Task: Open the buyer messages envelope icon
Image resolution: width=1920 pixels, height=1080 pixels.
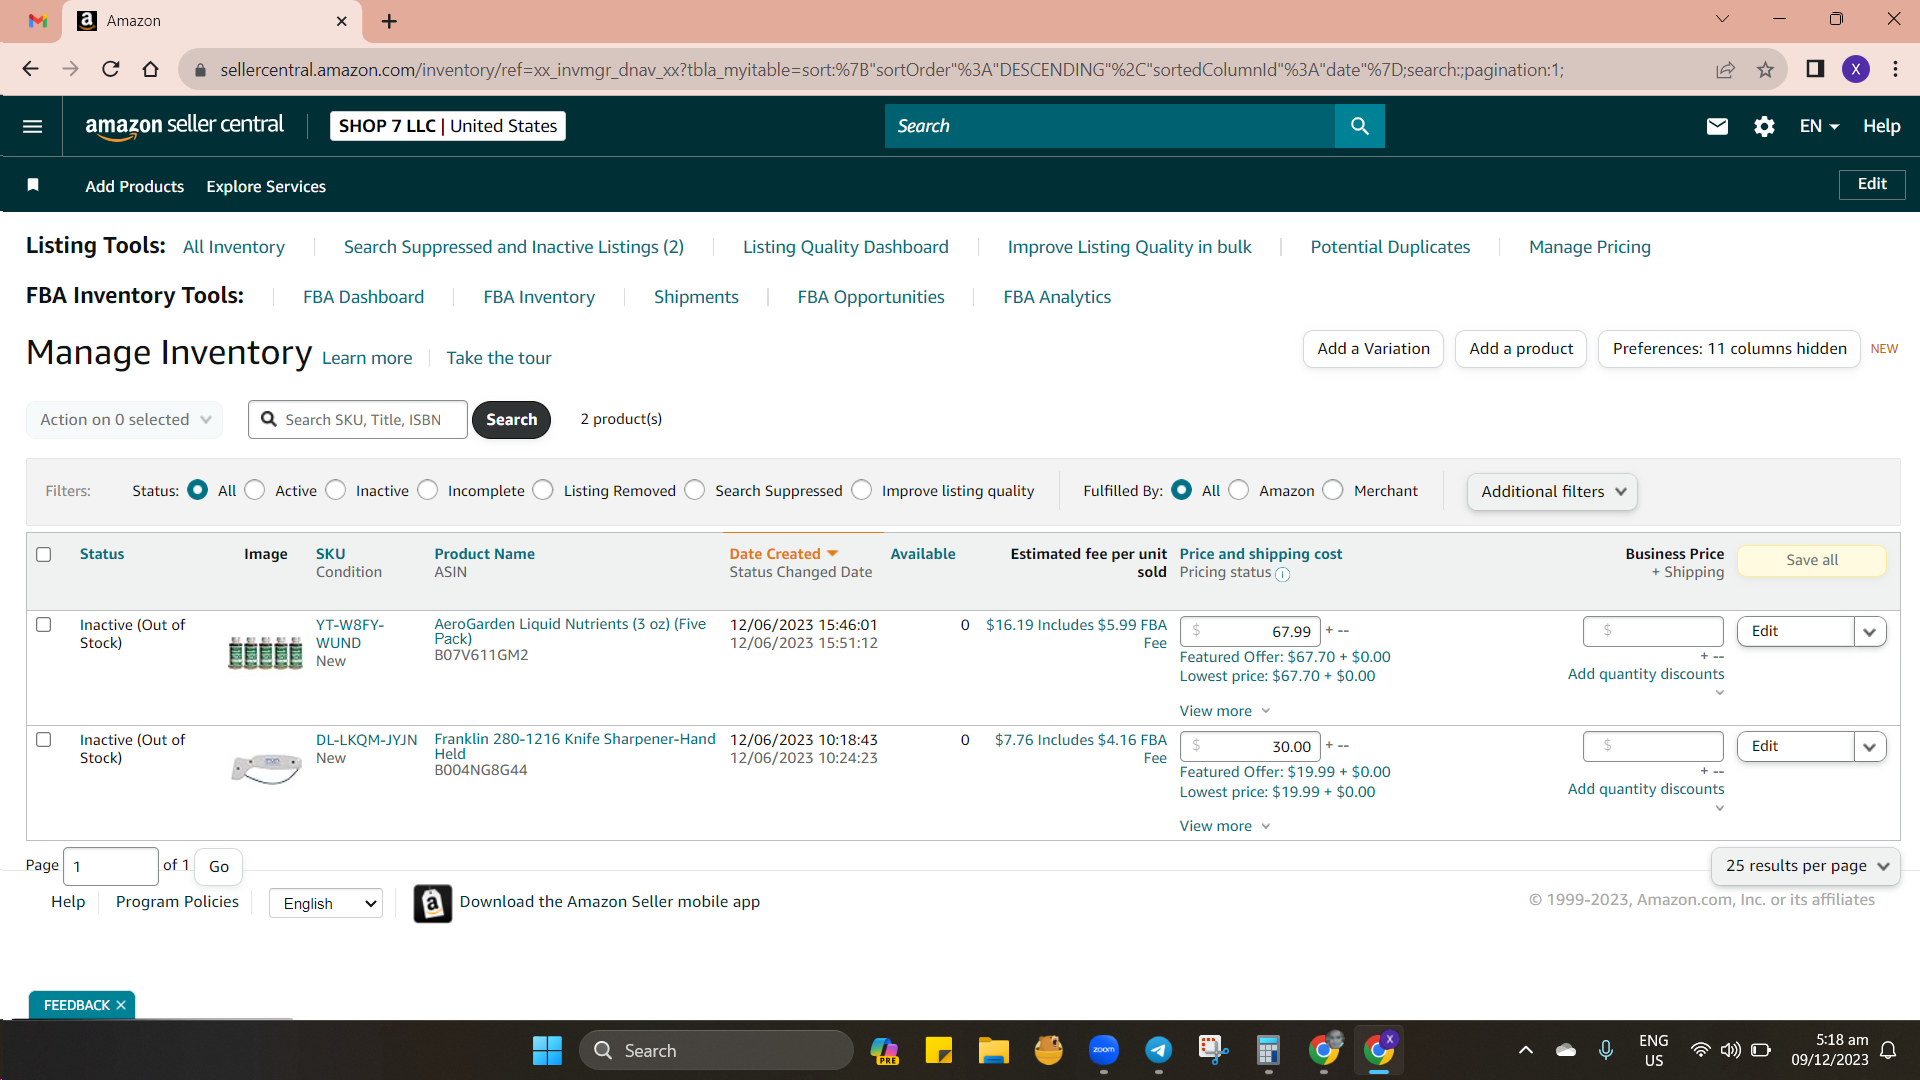Action: pyautogui.click(x=1717, y=126)
